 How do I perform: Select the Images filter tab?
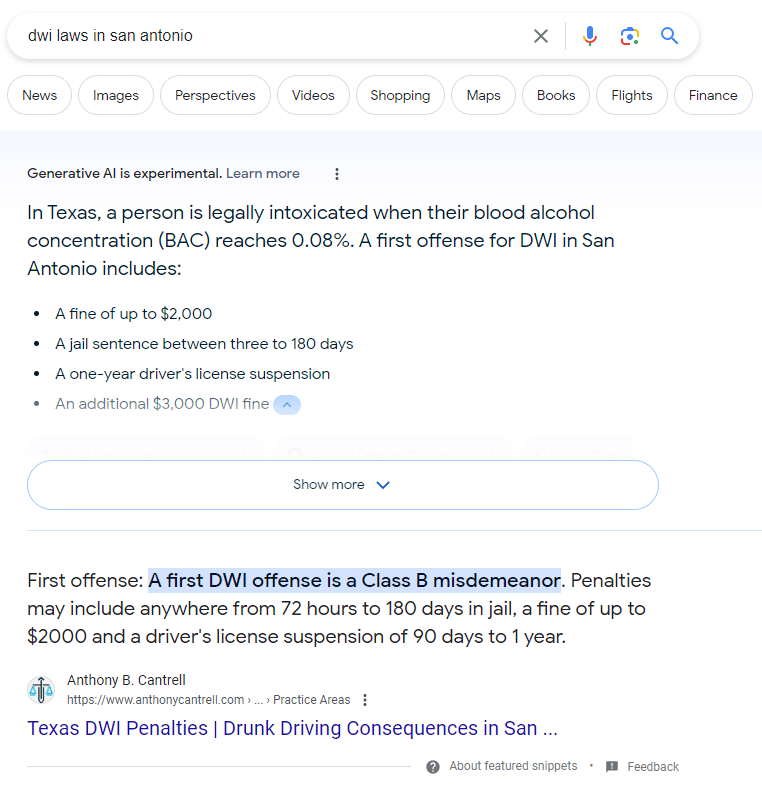click(116, 96)
